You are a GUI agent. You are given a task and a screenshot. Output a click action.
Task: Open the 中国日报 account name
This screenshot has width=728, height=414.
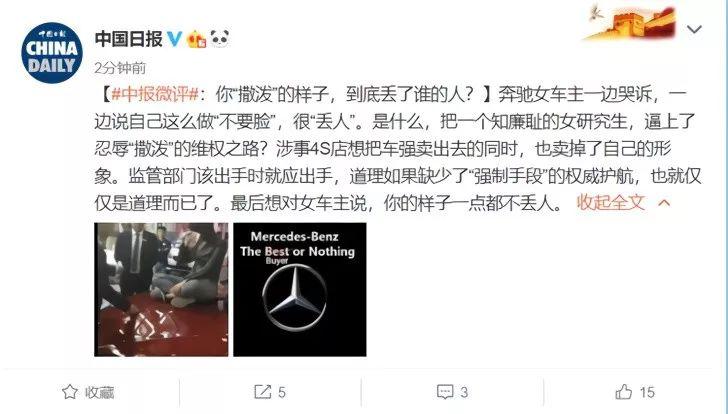[x=129, y=39]
